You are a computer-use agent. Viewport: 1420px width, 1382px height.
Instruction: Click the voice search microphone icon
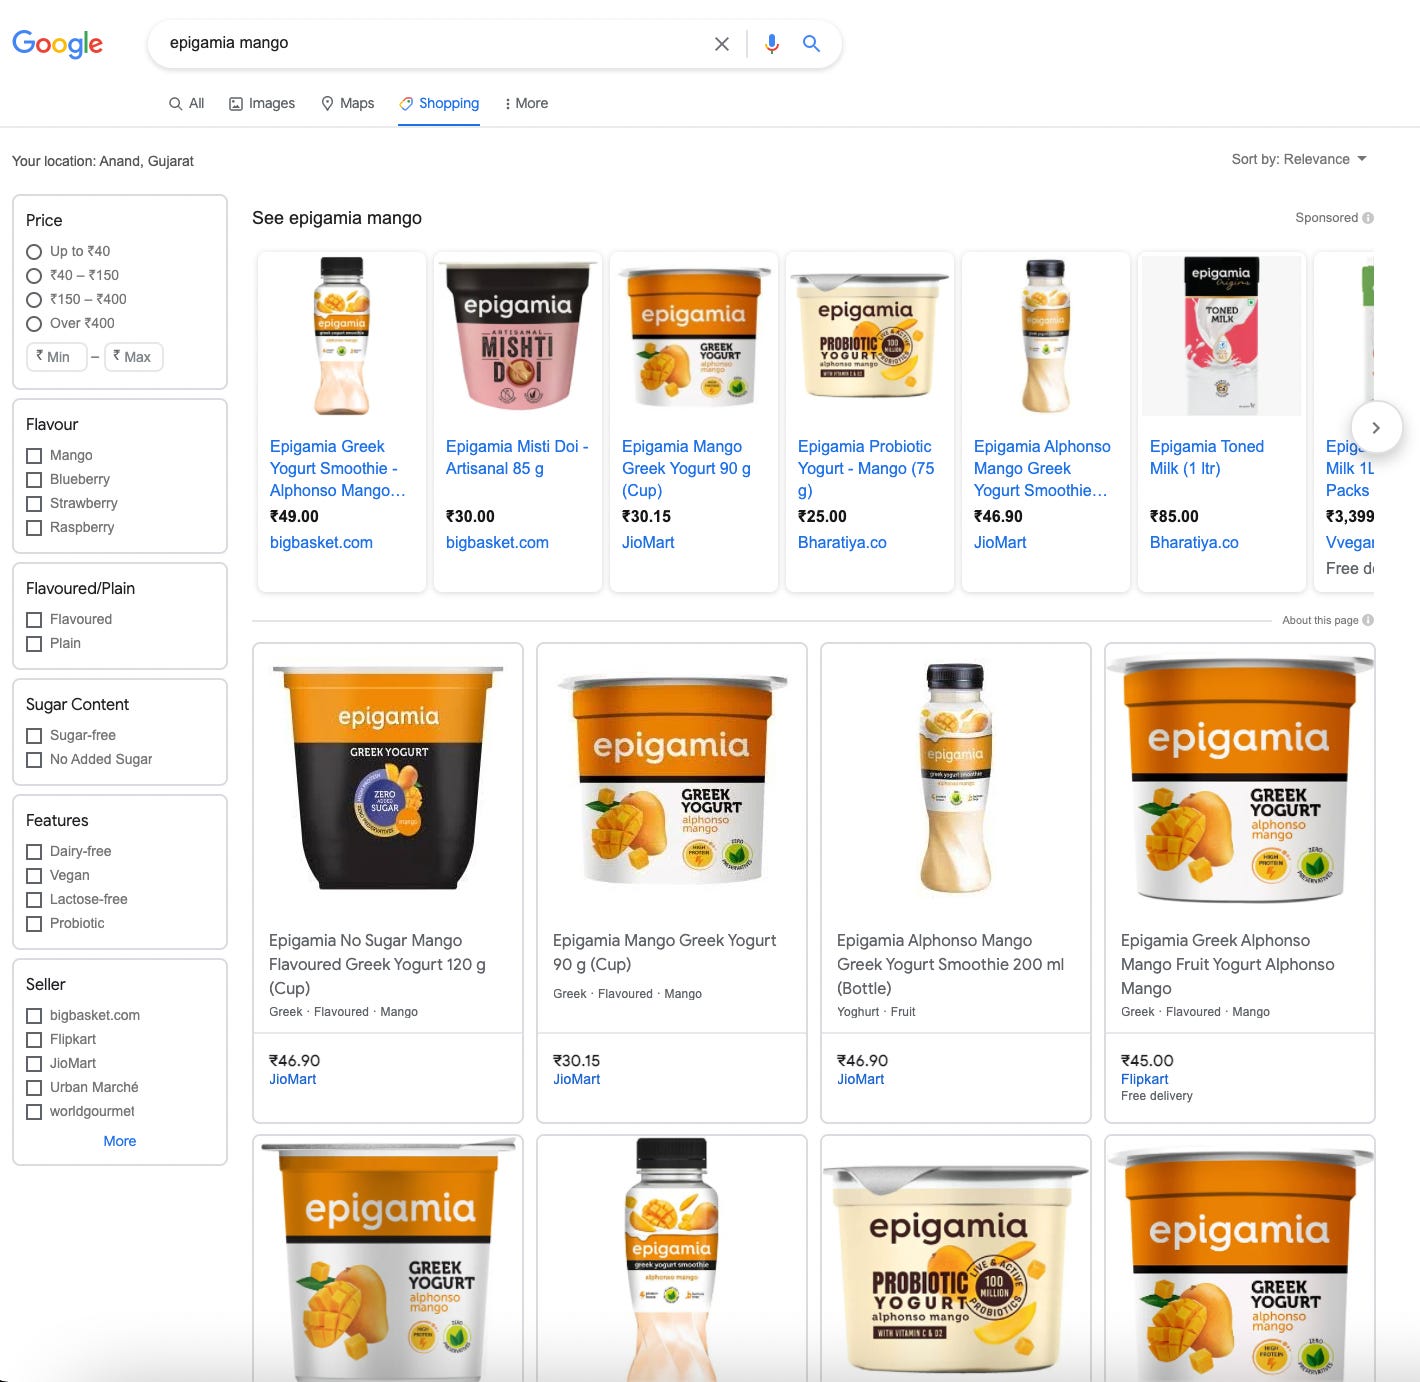point(771,44)
